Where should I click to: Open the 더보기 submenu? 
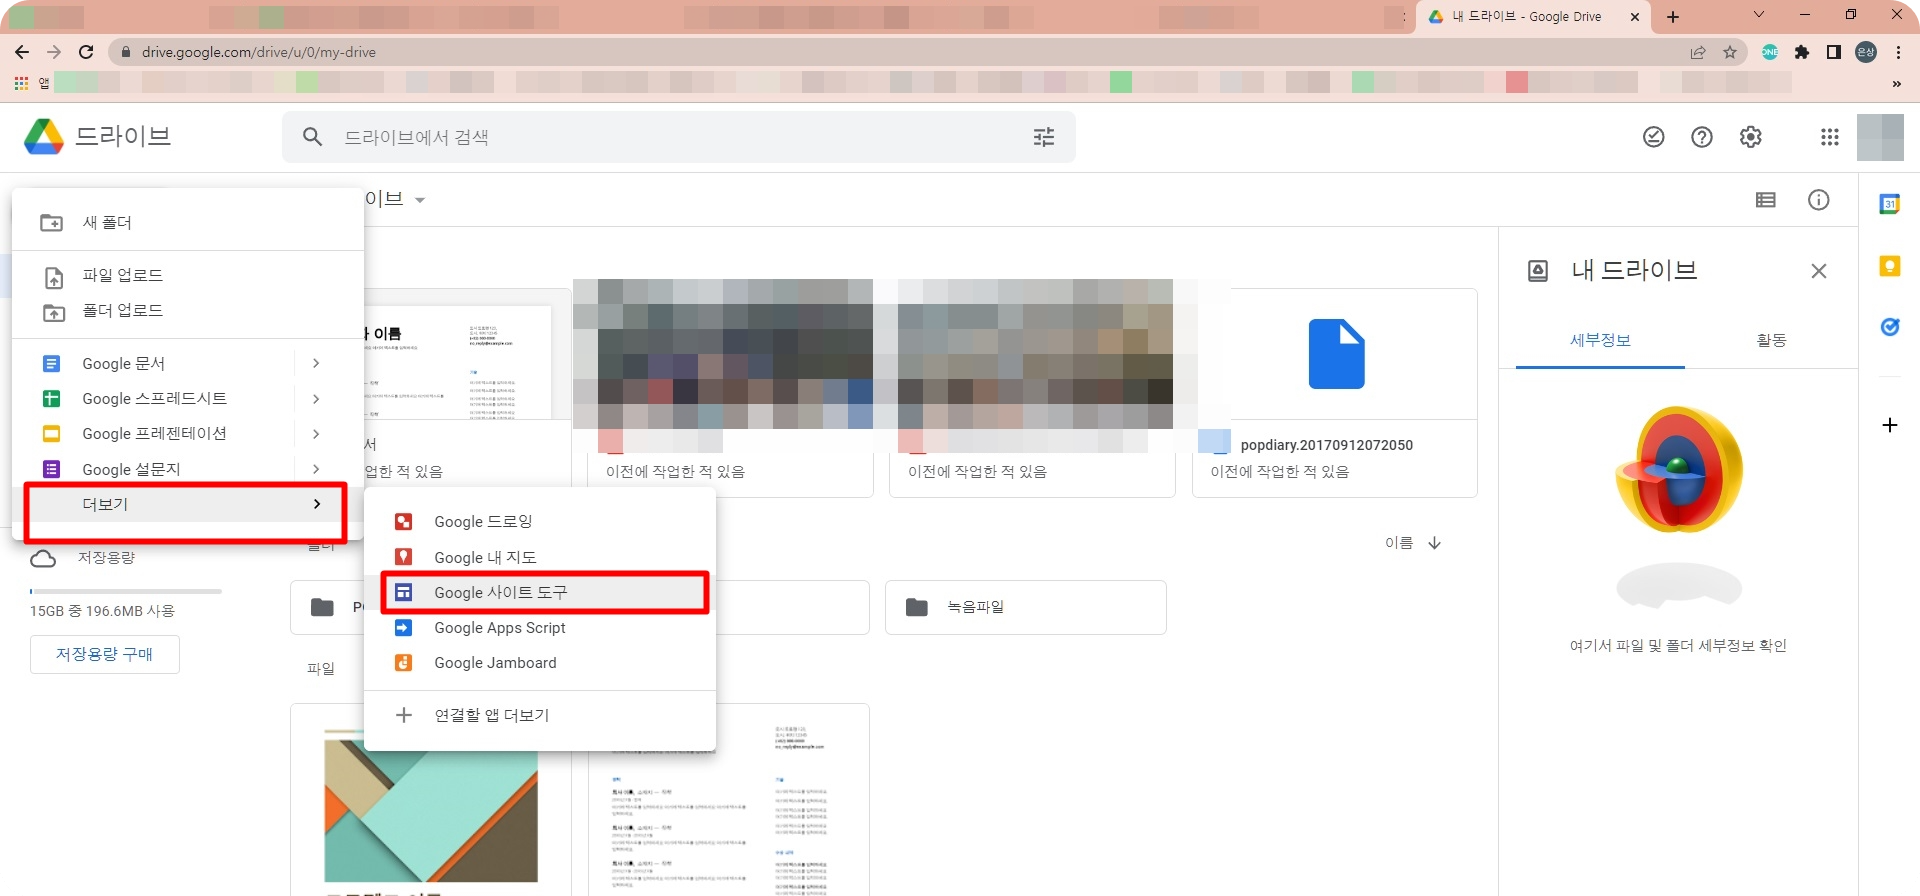(186, 504)
